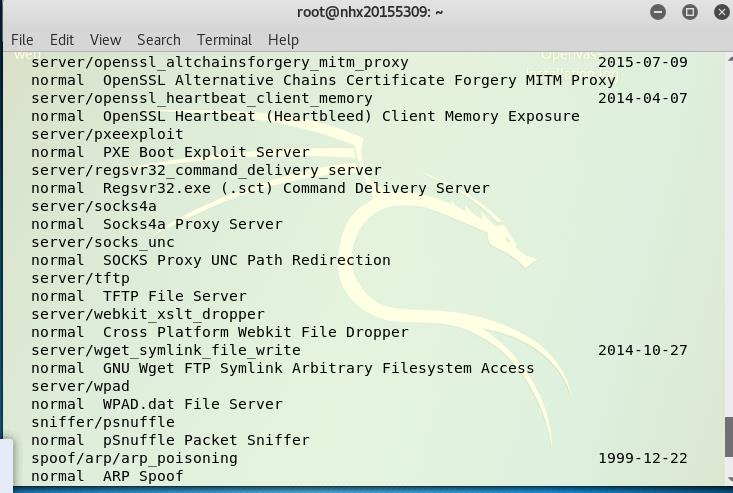Click the spoof/arp/arp_poisoning module line
The width and height of the screenshot is (733, 493).
(359, 458)
